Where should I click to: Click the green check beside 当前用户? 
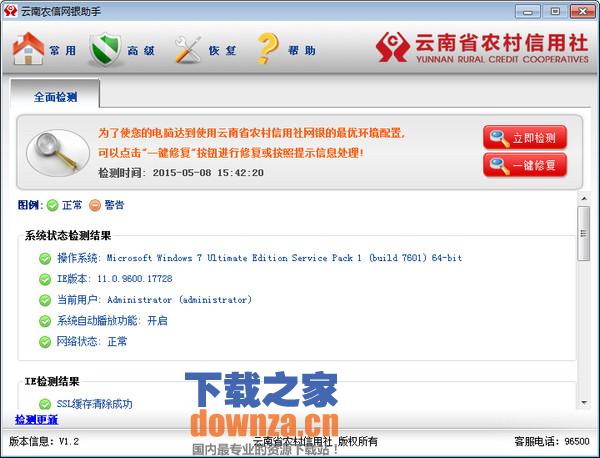45,300
